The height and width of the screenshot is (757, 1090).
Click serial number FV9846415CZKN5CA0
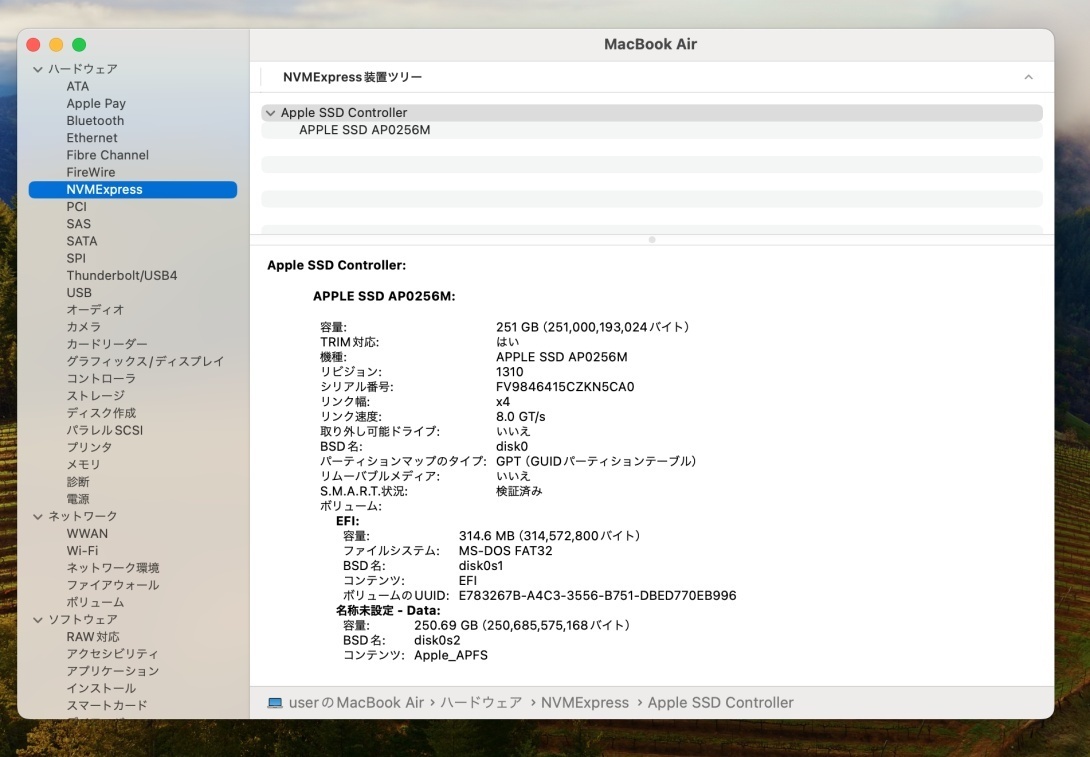click(565, 387)
